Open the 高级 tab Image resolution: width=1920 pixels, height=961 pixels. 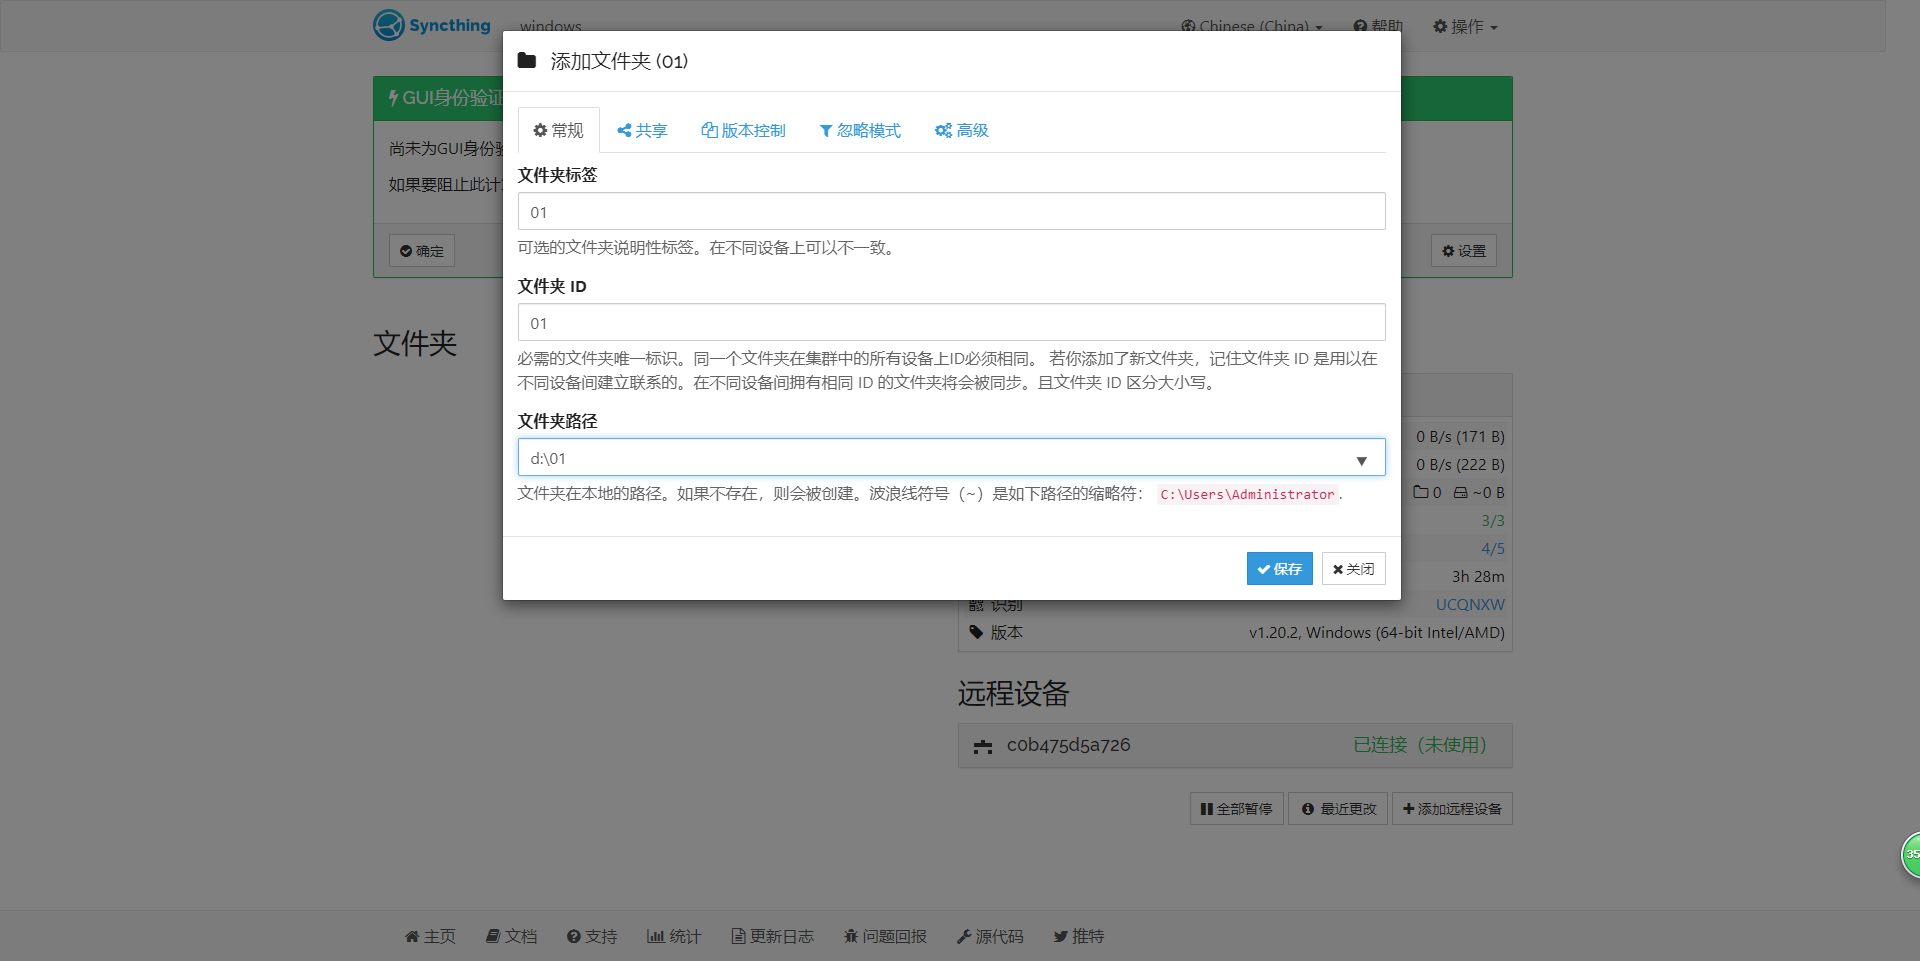pos(961,130)
